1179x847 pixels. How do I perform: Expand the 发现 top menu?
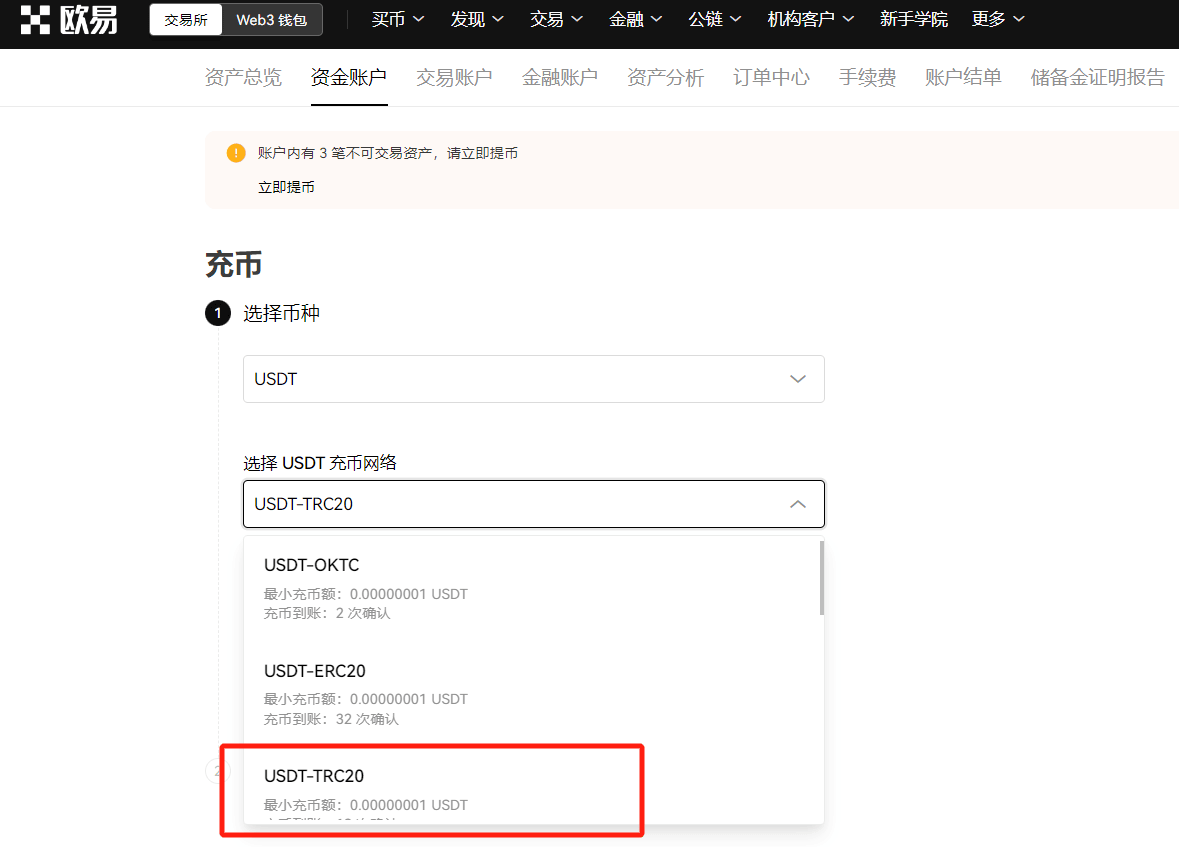pos(477,19)
